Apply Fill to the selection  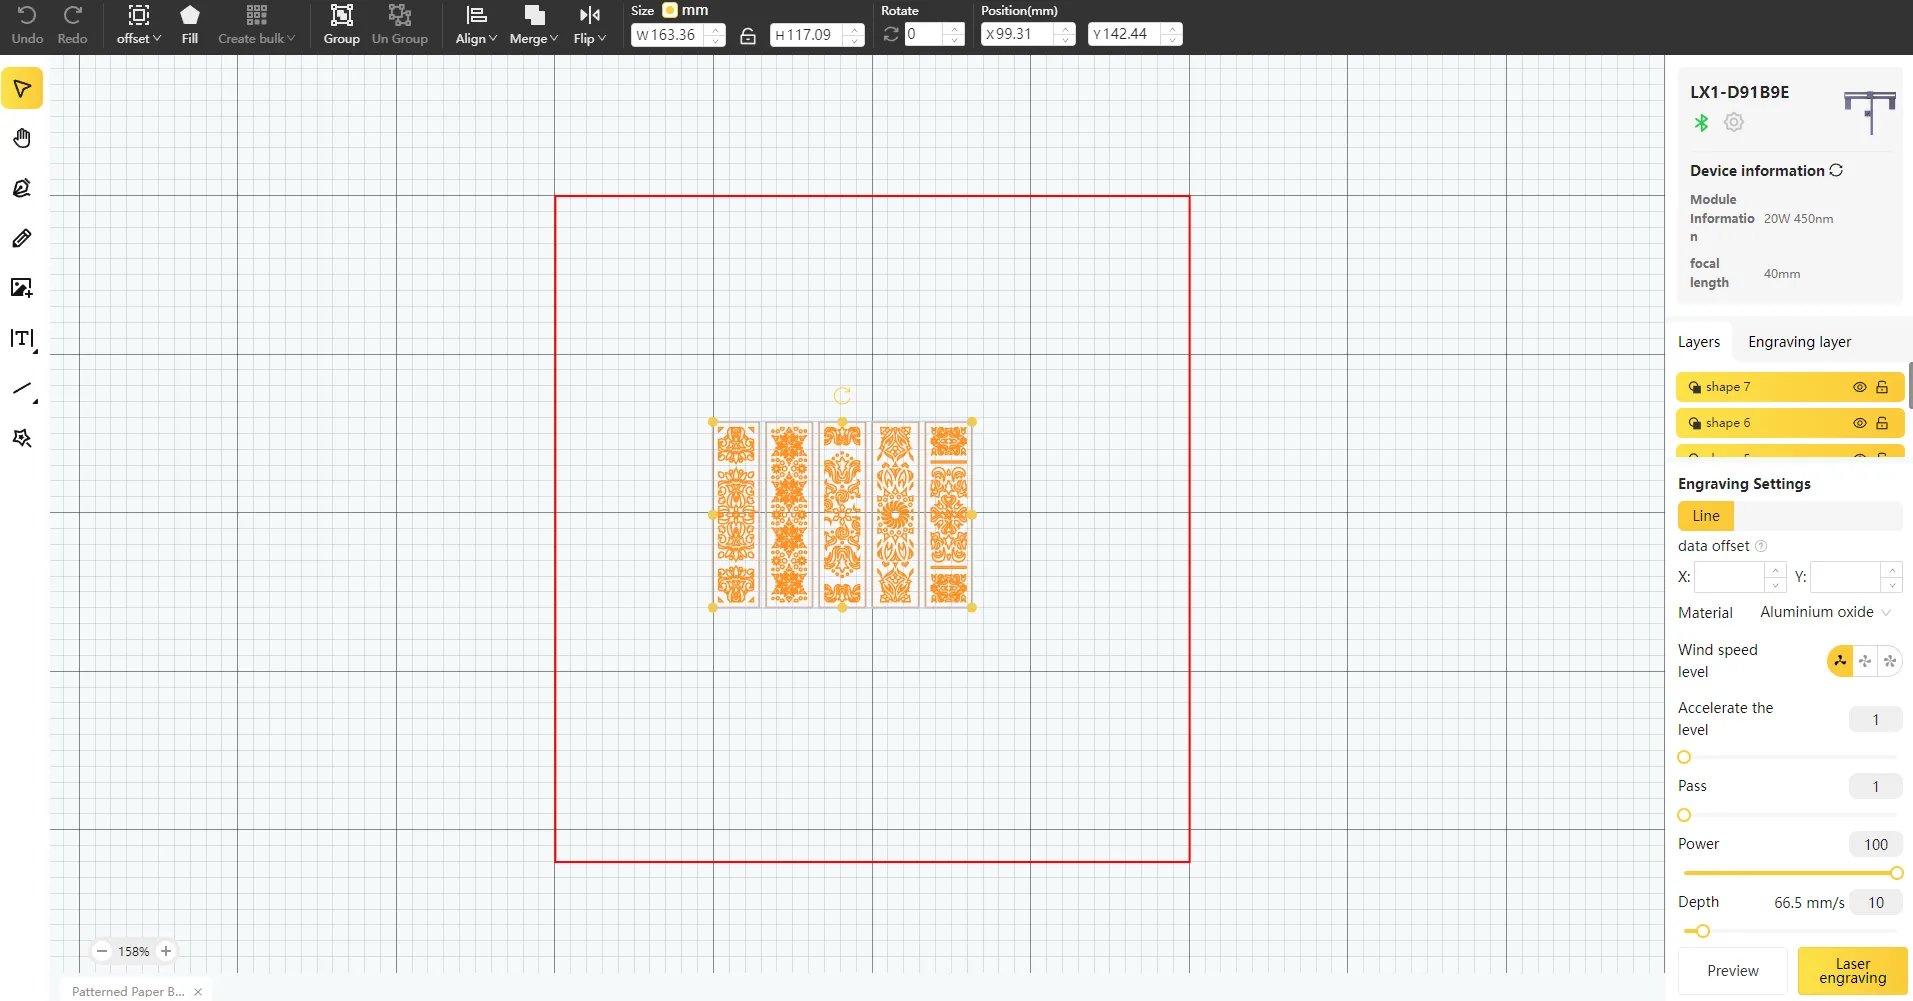tap(190, 25)
